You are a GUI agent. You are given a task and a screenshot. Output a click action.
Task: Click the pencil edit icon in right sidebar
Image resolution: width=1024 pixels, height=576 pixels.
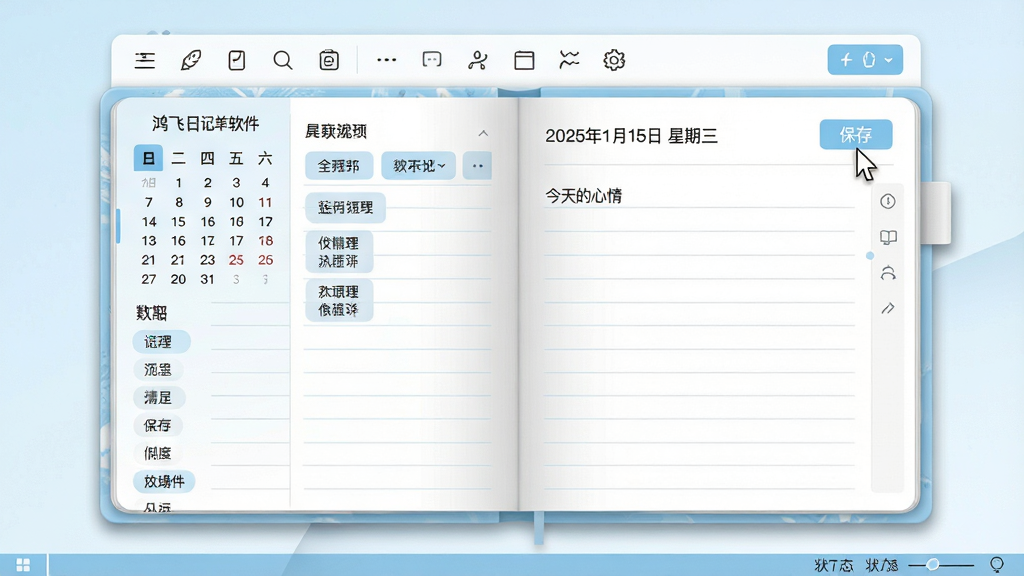coord(888,308)
